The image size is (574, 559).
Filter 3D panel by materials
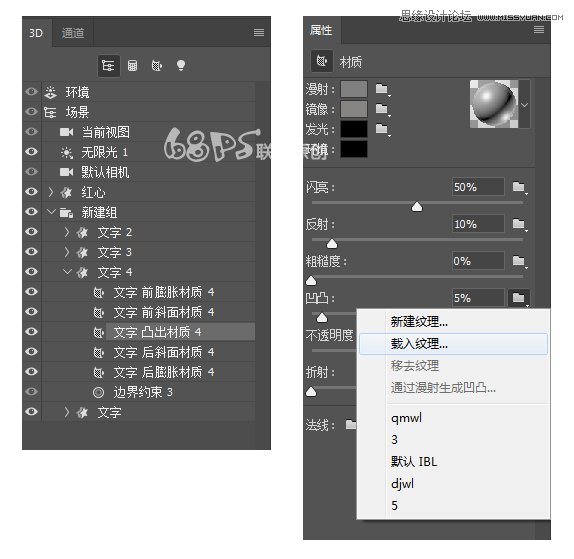(157, 66)
